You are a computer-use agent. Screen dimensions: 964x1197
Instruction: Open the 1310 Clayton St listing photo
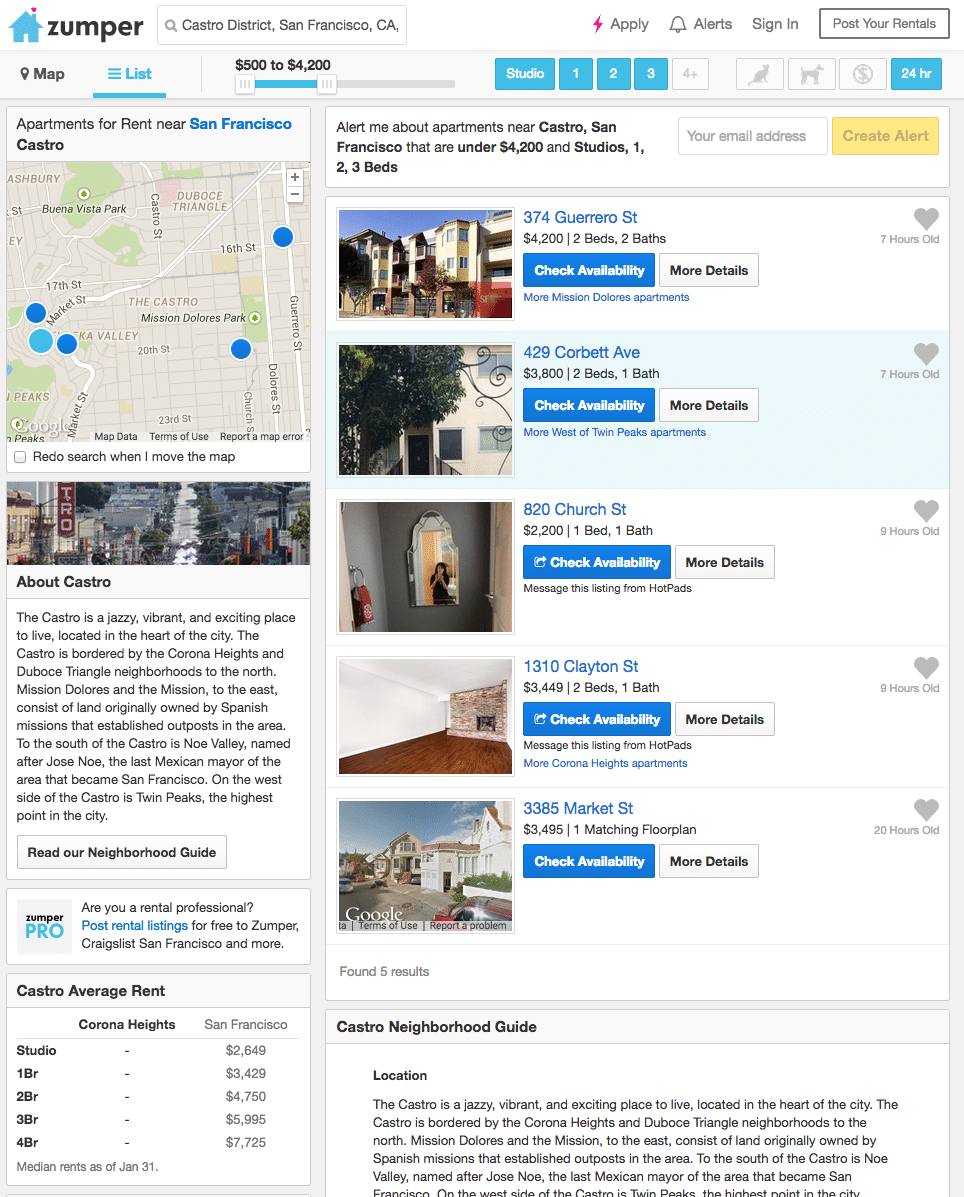[x=425, y=717]
